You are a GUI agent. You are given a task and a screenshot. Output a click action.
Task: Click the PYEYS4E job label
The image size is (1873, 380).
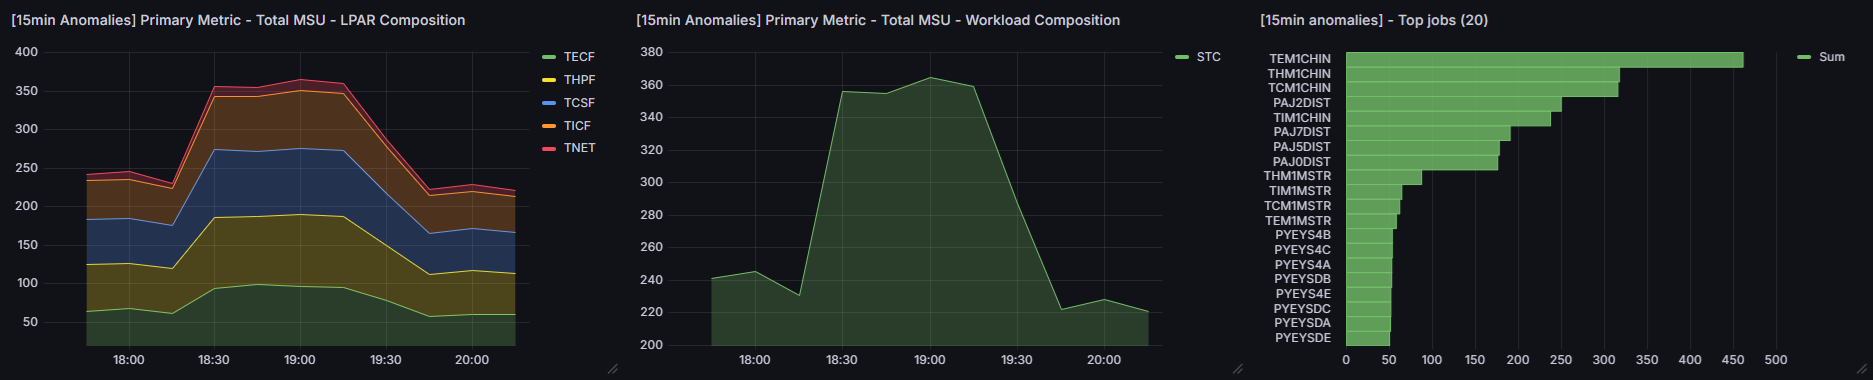click(x=1303, y=294)
